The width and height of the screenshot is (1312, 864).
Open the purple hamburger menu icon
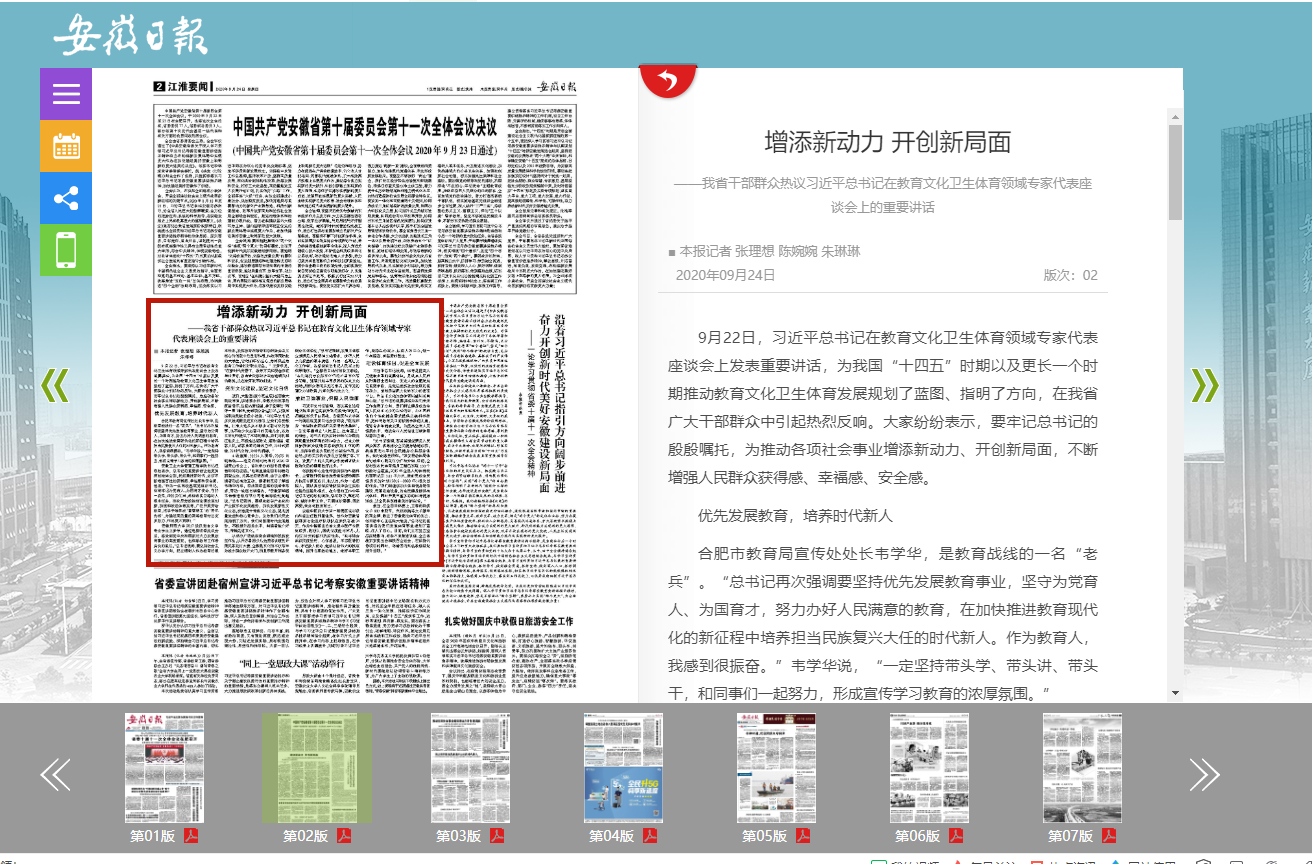[66, 94]
